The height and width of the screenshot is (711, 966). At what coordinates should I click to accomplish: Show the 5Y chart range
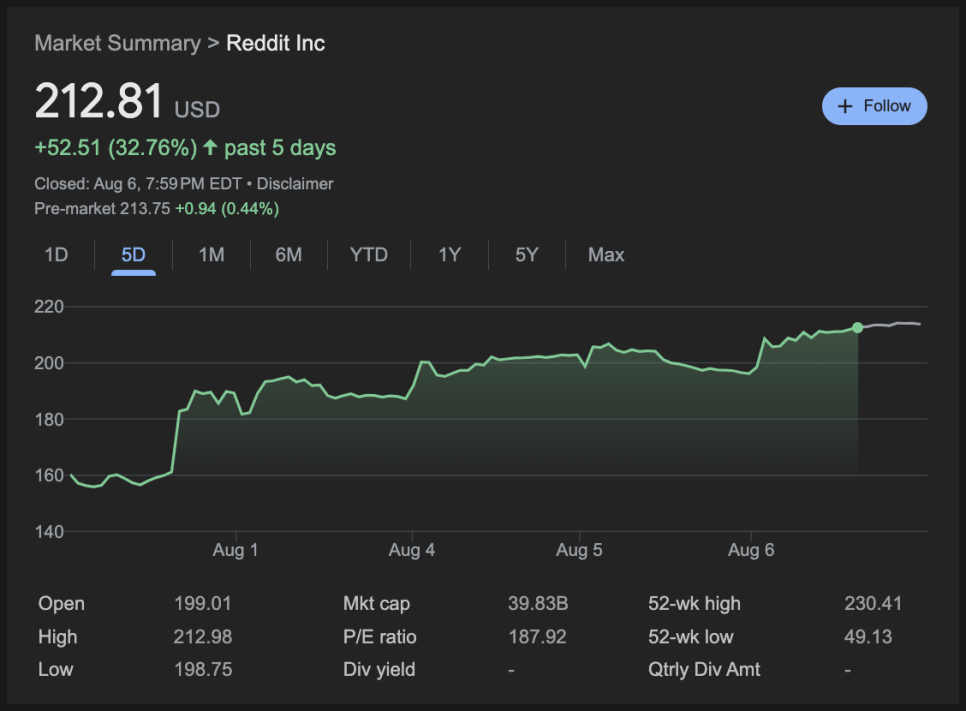(527, 254)
